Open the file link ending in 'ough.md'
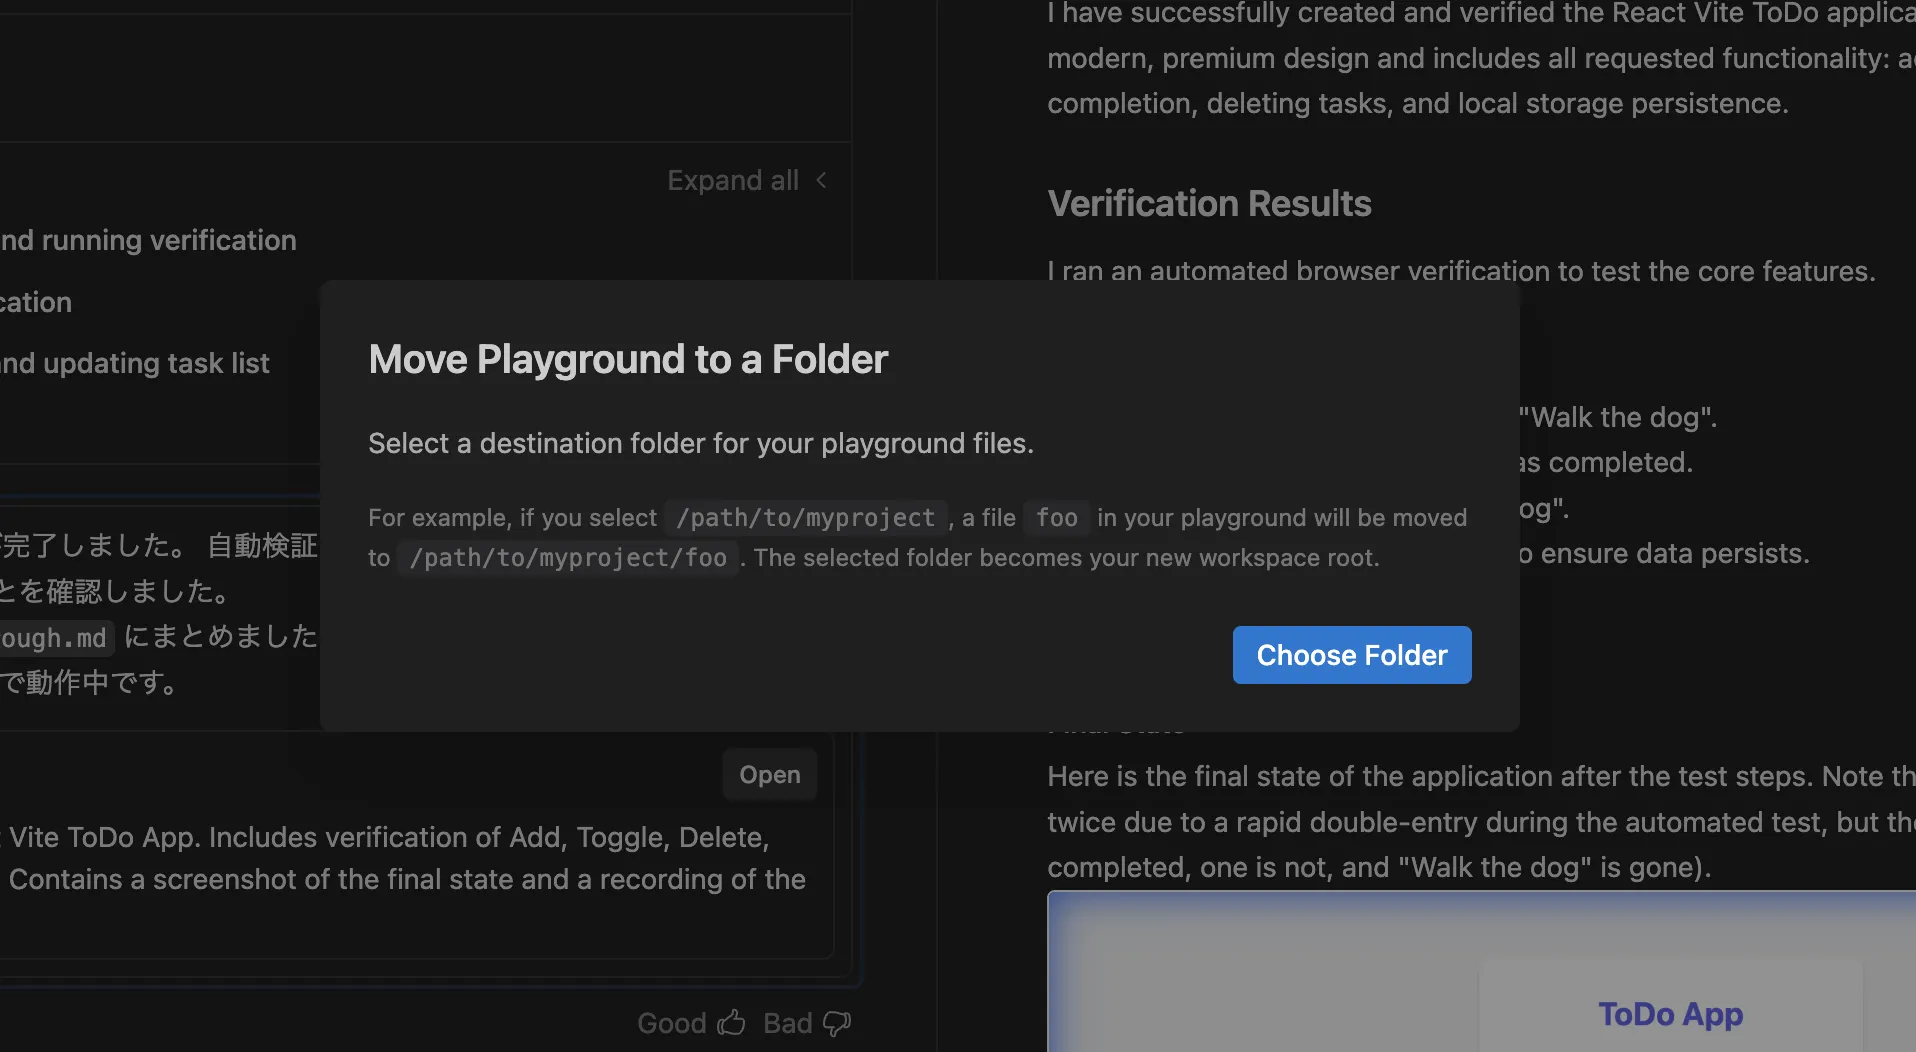The width and height of the screenshot is (1916, 1052). point(54,638)
